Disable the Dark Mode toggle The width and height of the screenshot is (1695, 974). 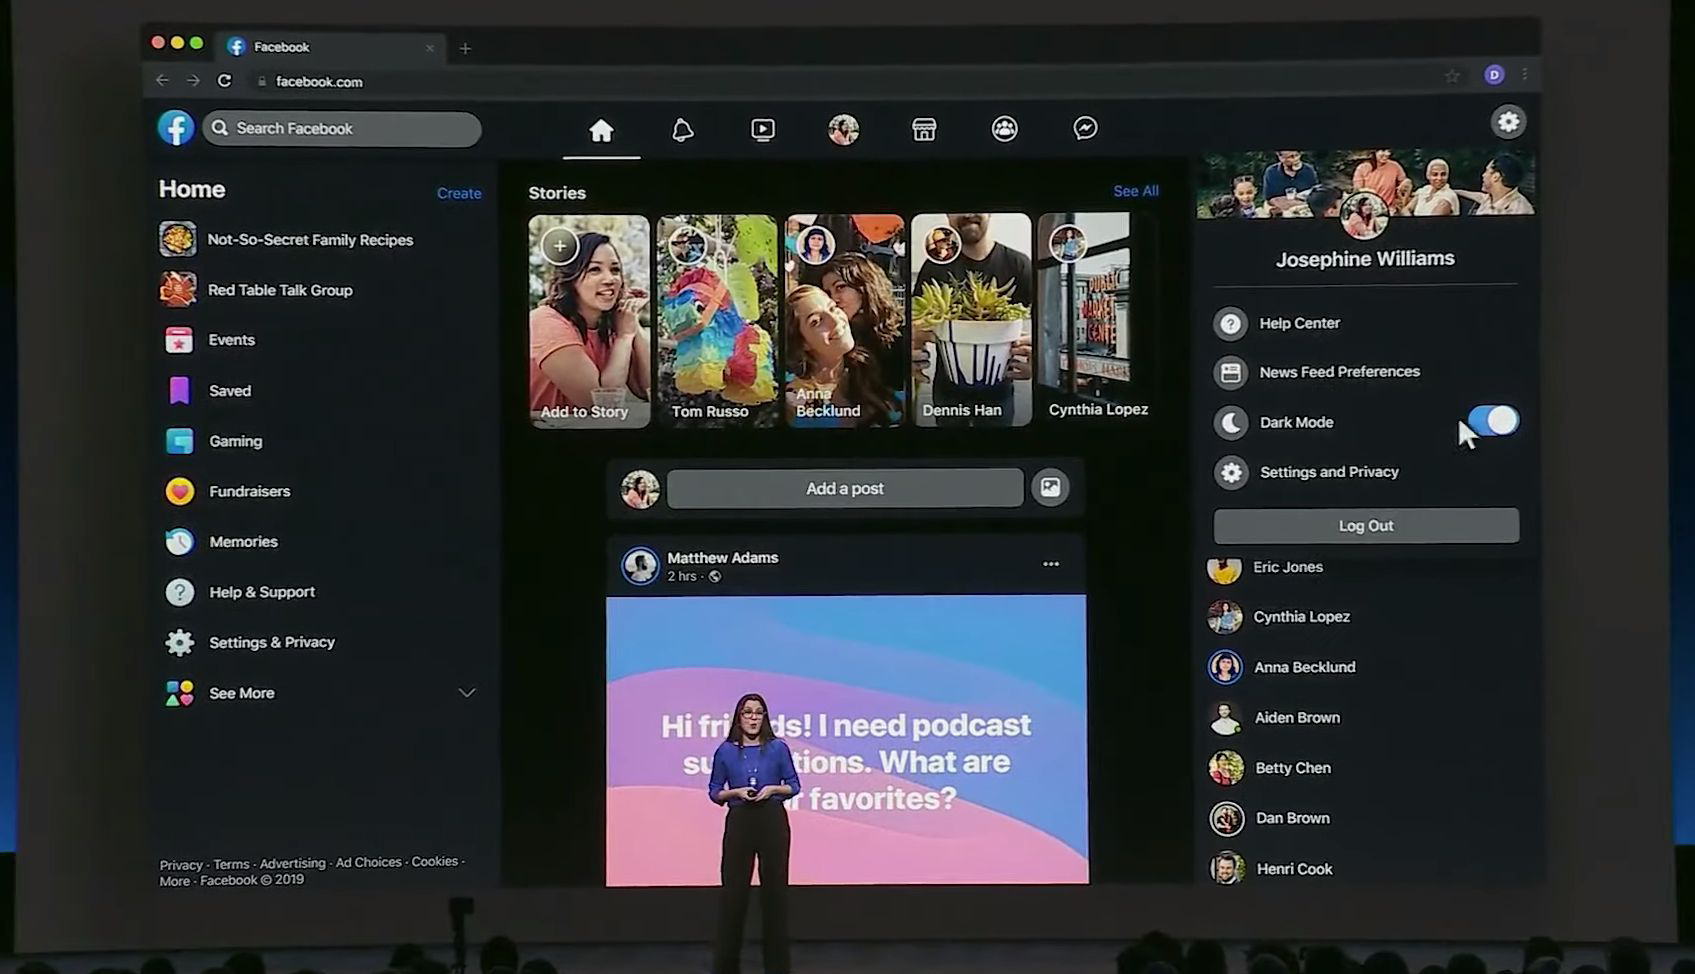tap(1493, 421)
